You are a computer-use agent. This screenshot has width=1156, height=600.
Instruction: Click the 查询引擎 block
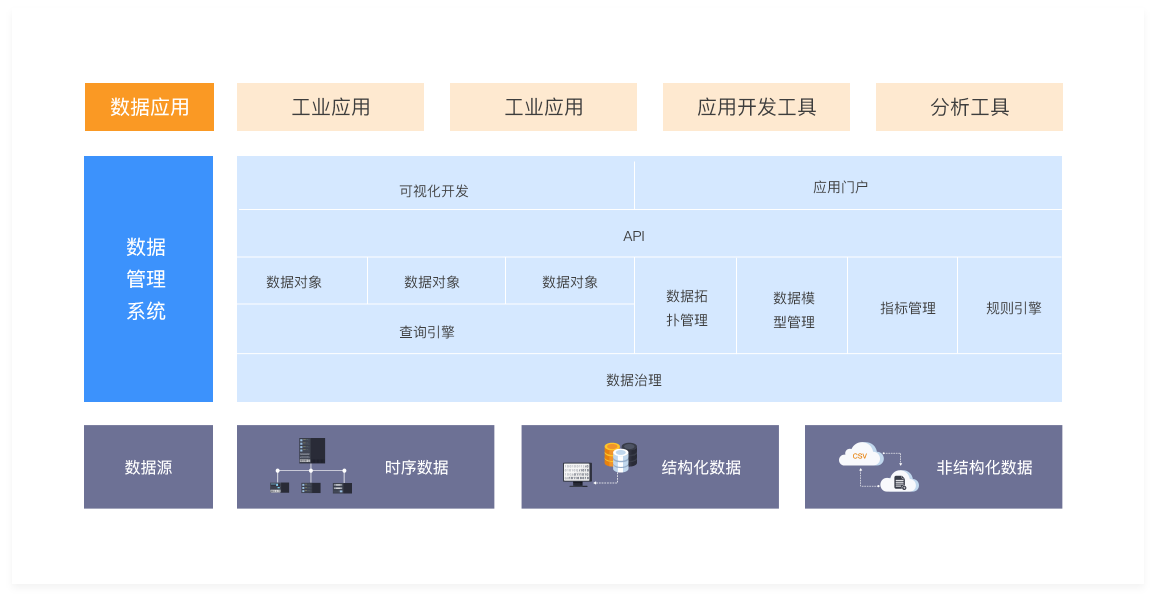click(x=427, y=332)
